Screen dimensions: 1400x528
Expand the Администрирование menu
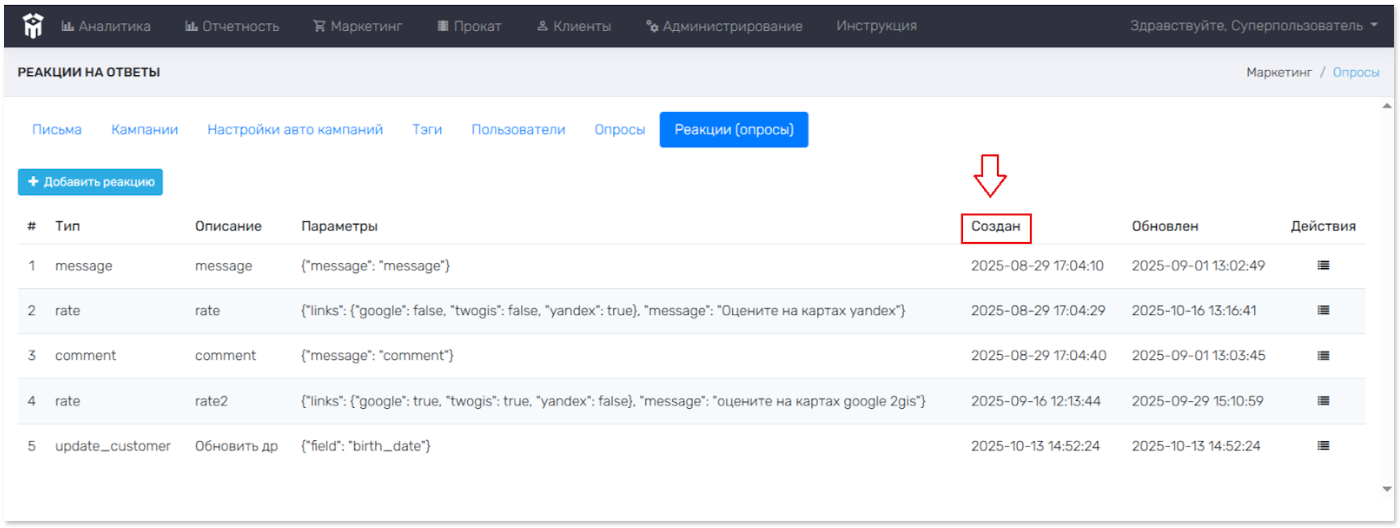click(x=724, y=27)
